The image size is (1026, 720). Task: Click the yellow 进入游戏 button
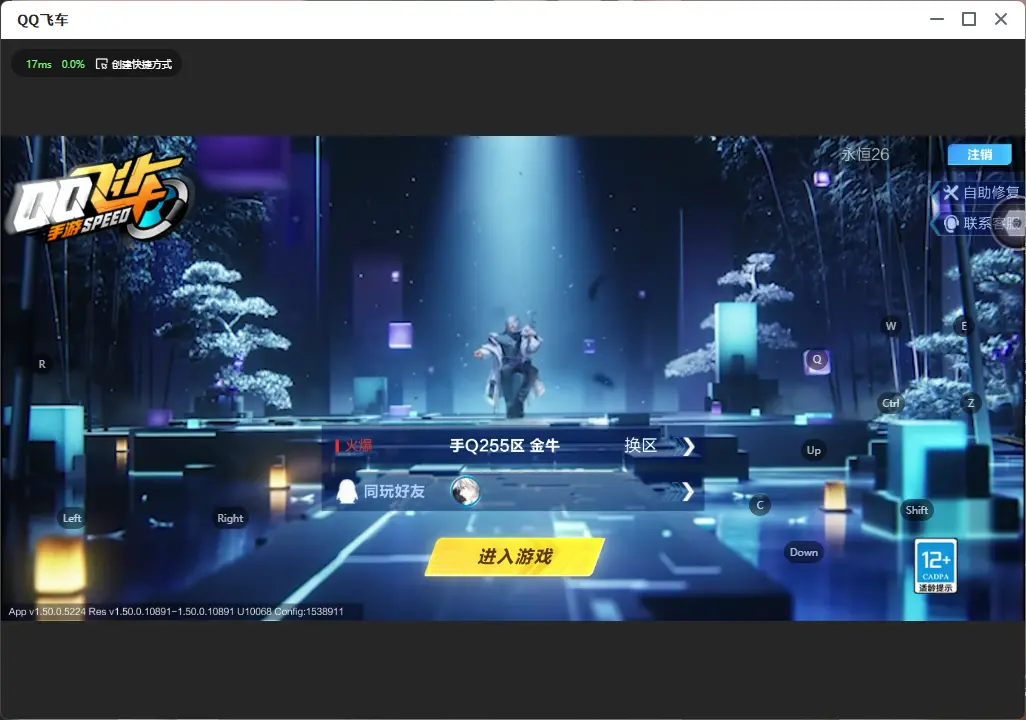pyautogui.click(x=515, y=557)
